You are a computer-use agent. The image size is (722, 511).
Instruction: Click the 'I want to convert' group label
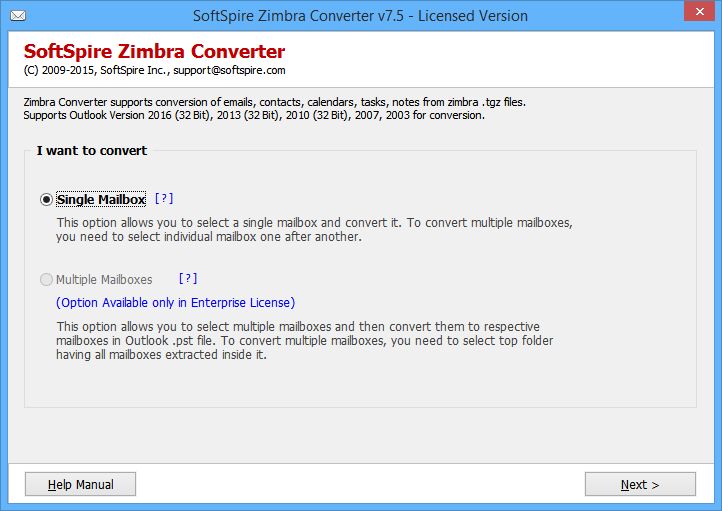click(x=92, y=151)
